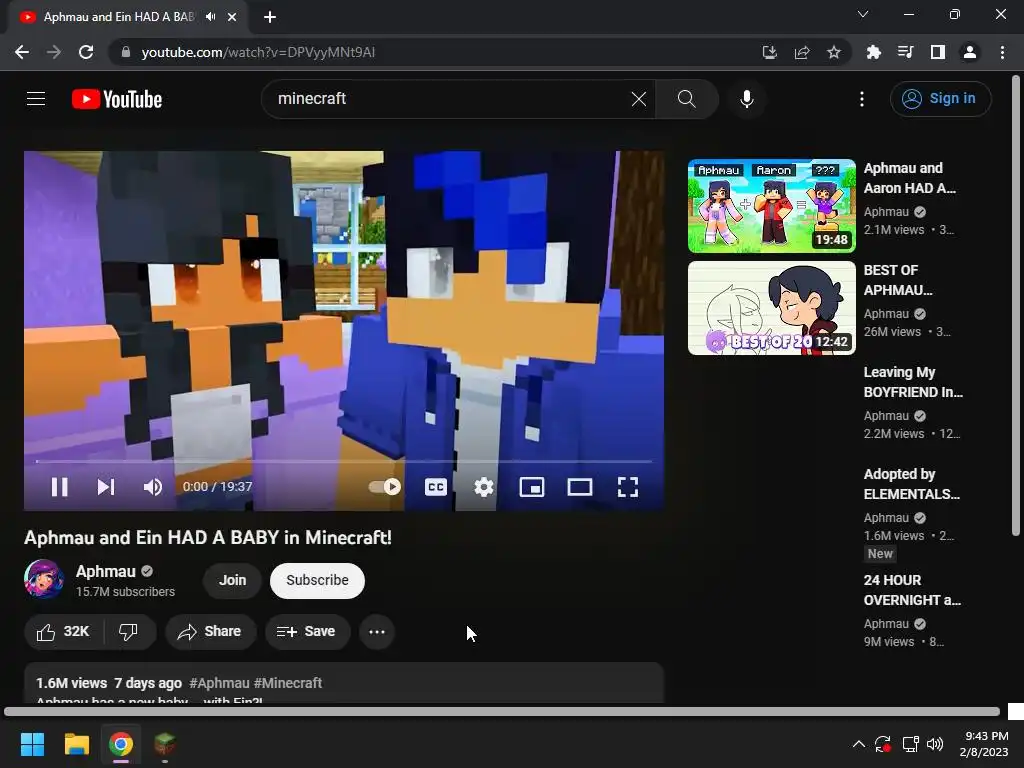Enable miniplayer mode
The width and height of the screenshot is (1024, 768).
click(x=532, y=487)
